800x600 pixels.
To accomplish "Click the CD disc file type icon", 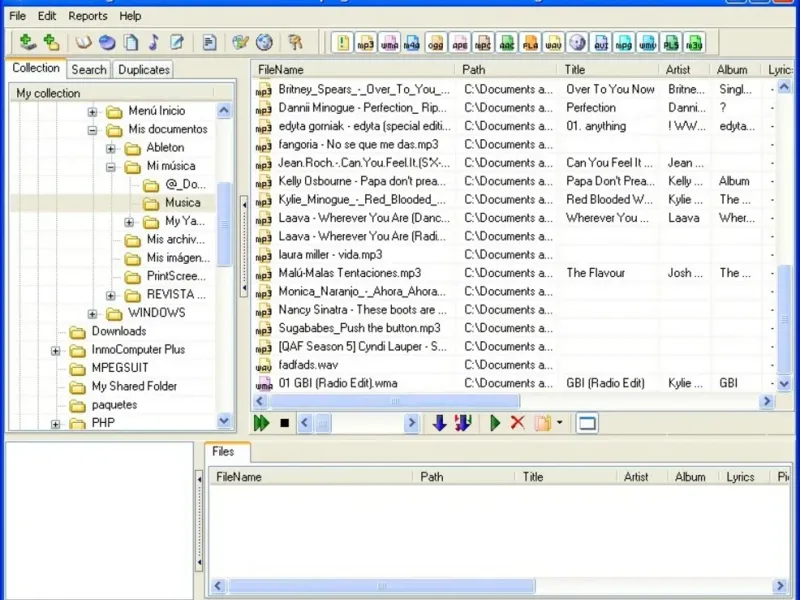I will (x=578, y=43).
